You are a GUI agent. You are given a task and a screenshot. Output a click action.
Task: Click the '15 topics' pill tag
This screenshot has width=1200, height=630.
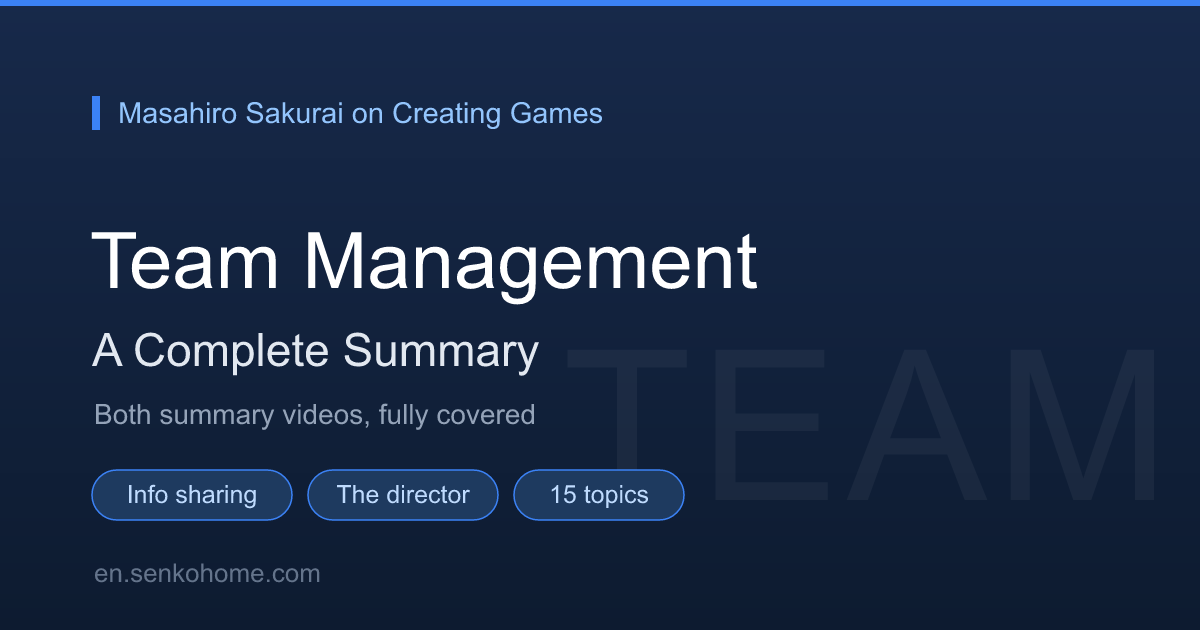tap(599, 495)
